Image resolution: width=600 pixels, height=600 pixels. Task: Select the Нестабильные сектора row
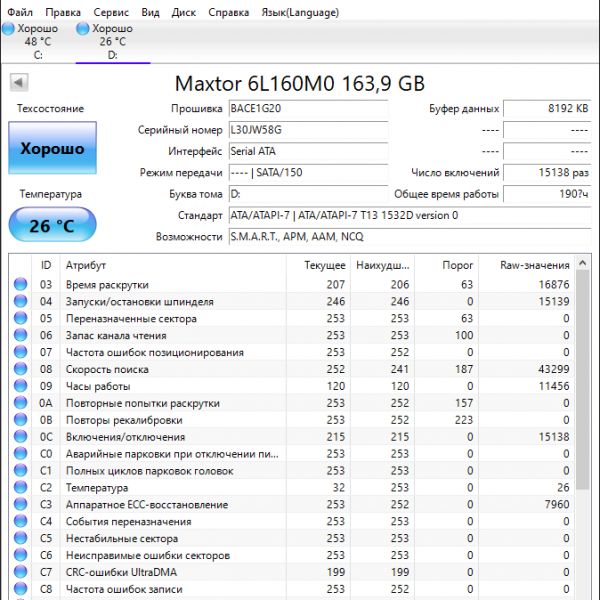(x=292, y=538)
